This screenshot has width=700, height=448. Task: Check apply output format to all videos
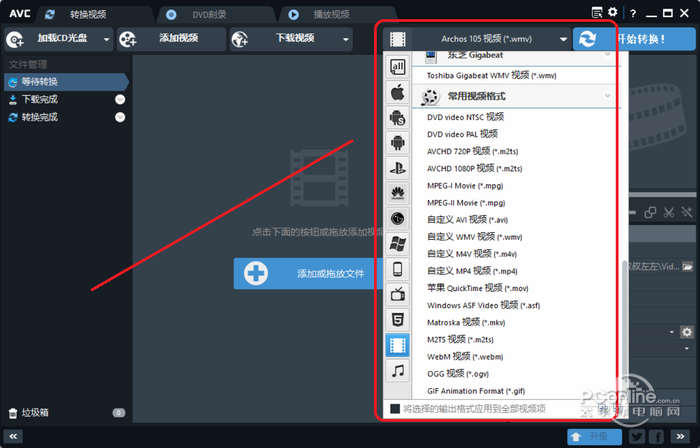pos(395,409)
